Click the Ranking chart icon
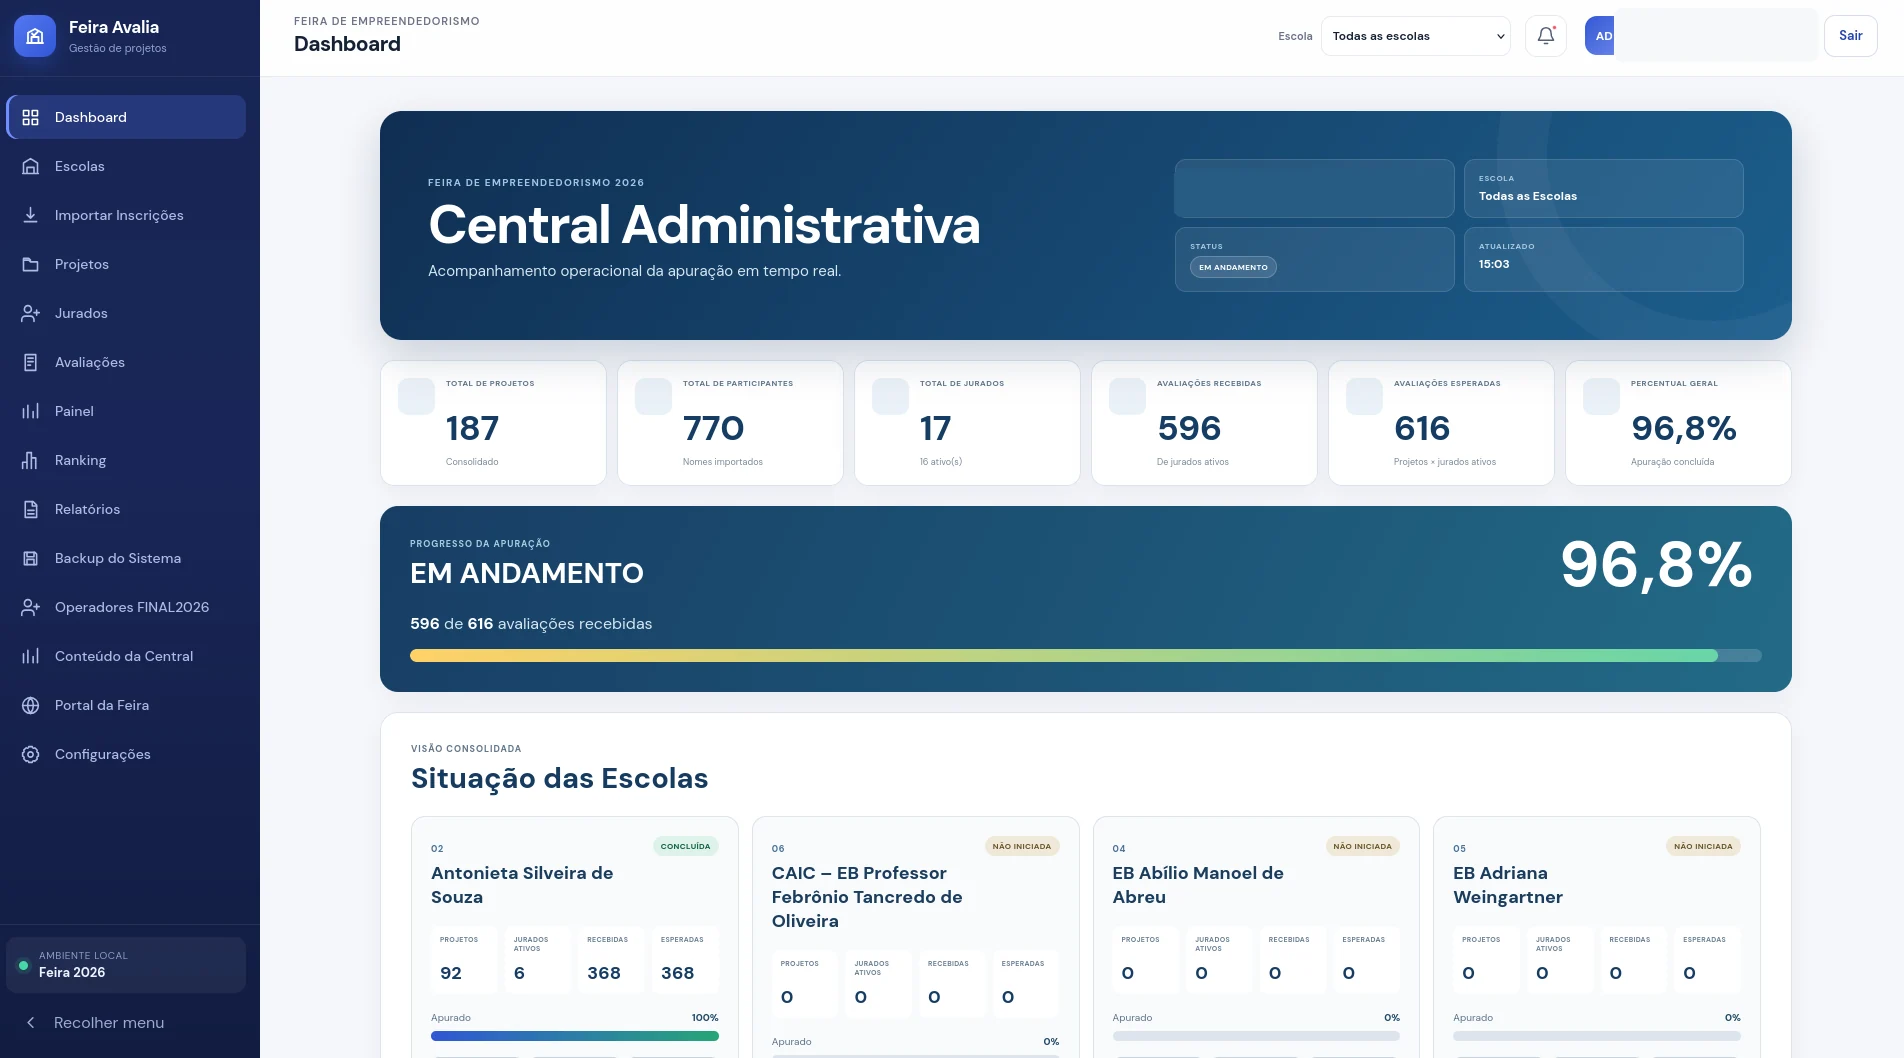 pyautogui.click(x=31, y=460)
